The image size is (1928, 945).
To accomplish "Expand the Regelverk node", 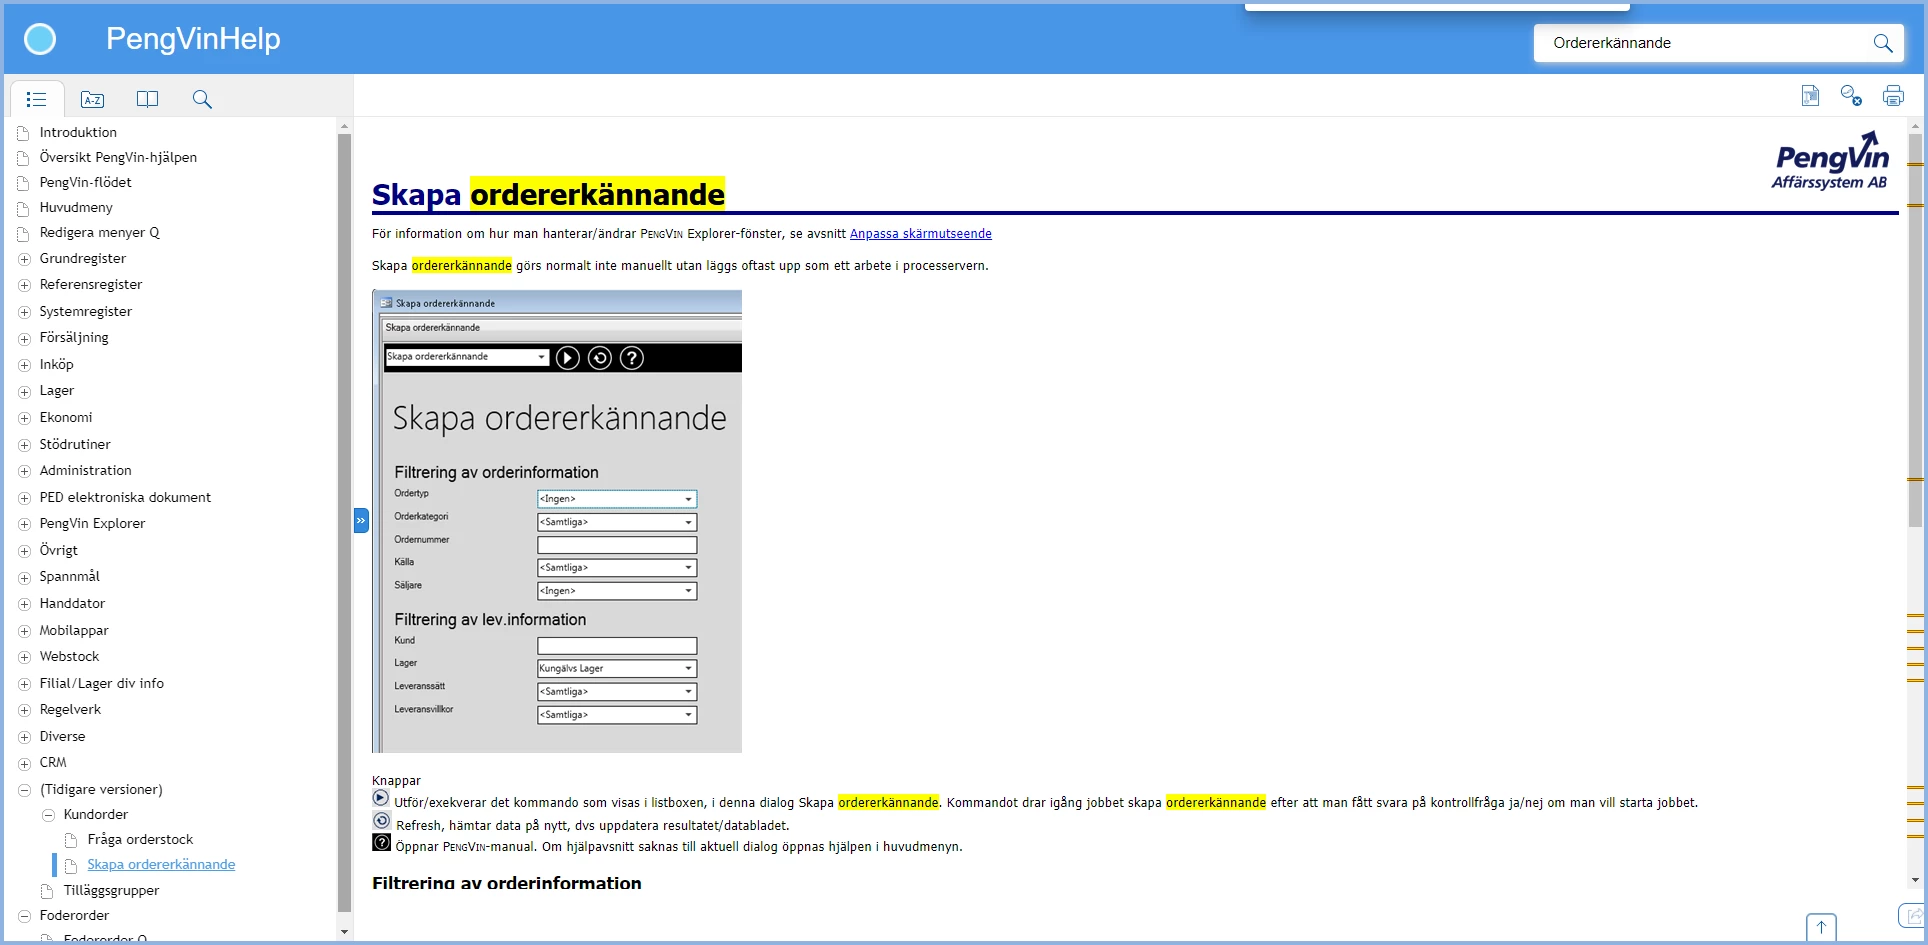I will pos(25,710).
